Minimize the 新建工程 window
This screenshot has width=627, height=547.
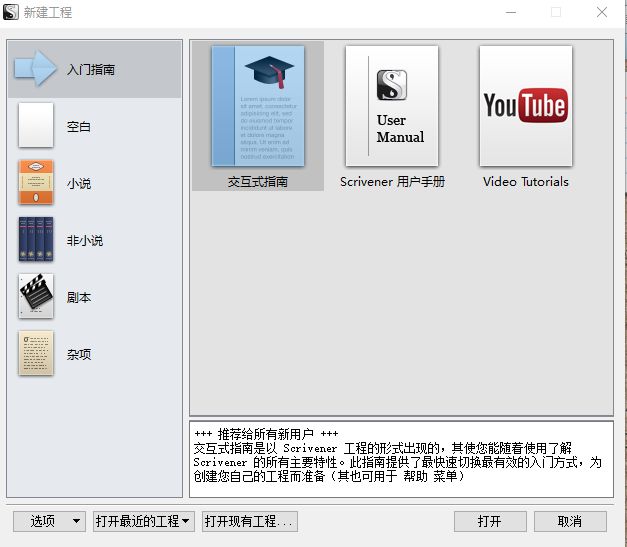click(x=511, y=12)
